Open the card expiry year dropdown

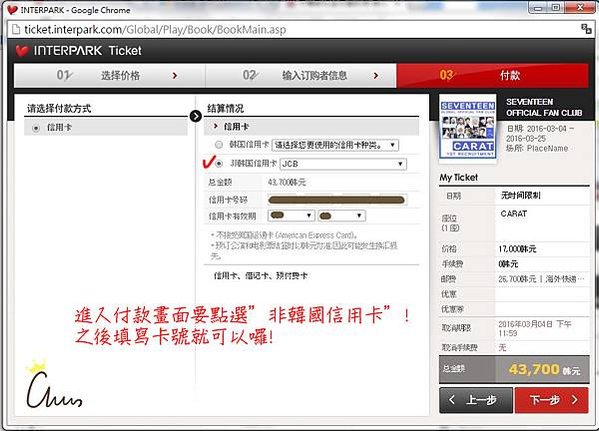(342, 216)
